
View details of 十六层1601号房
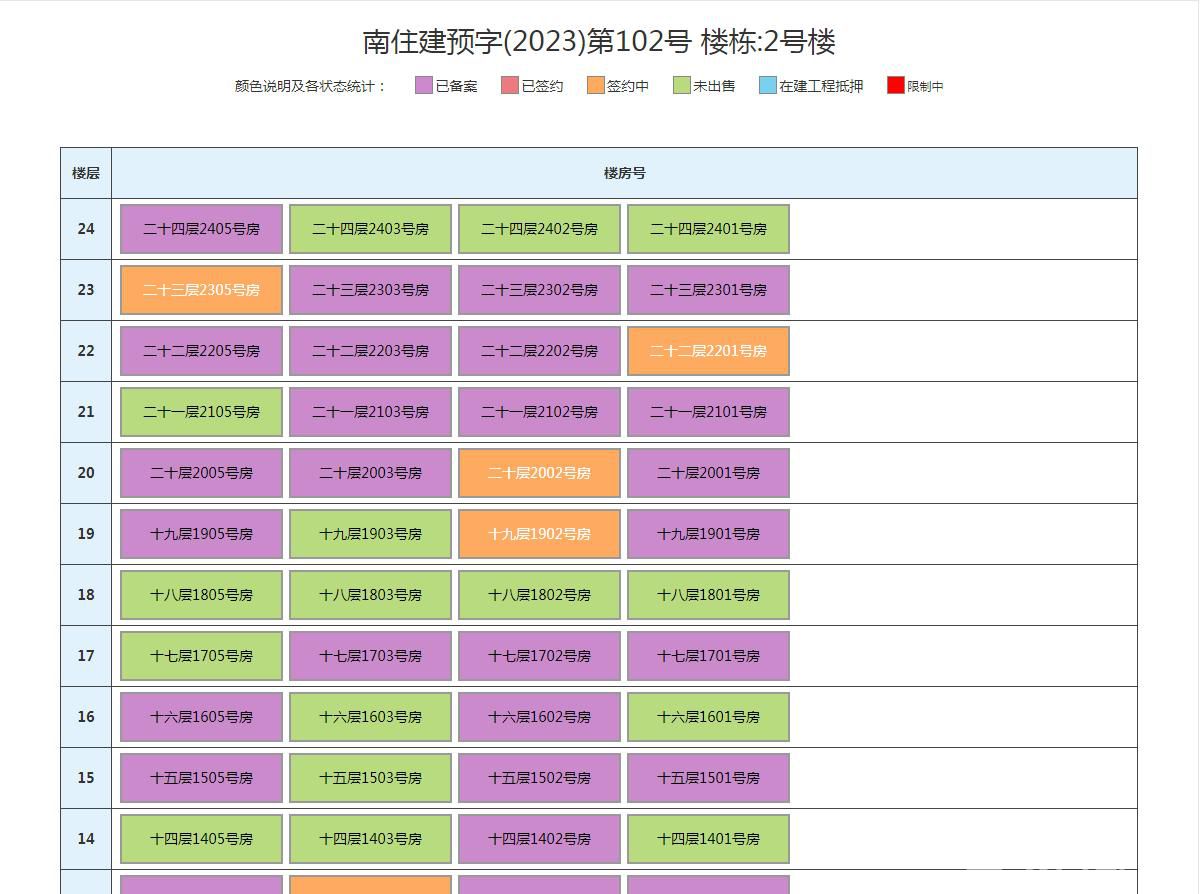708,717
